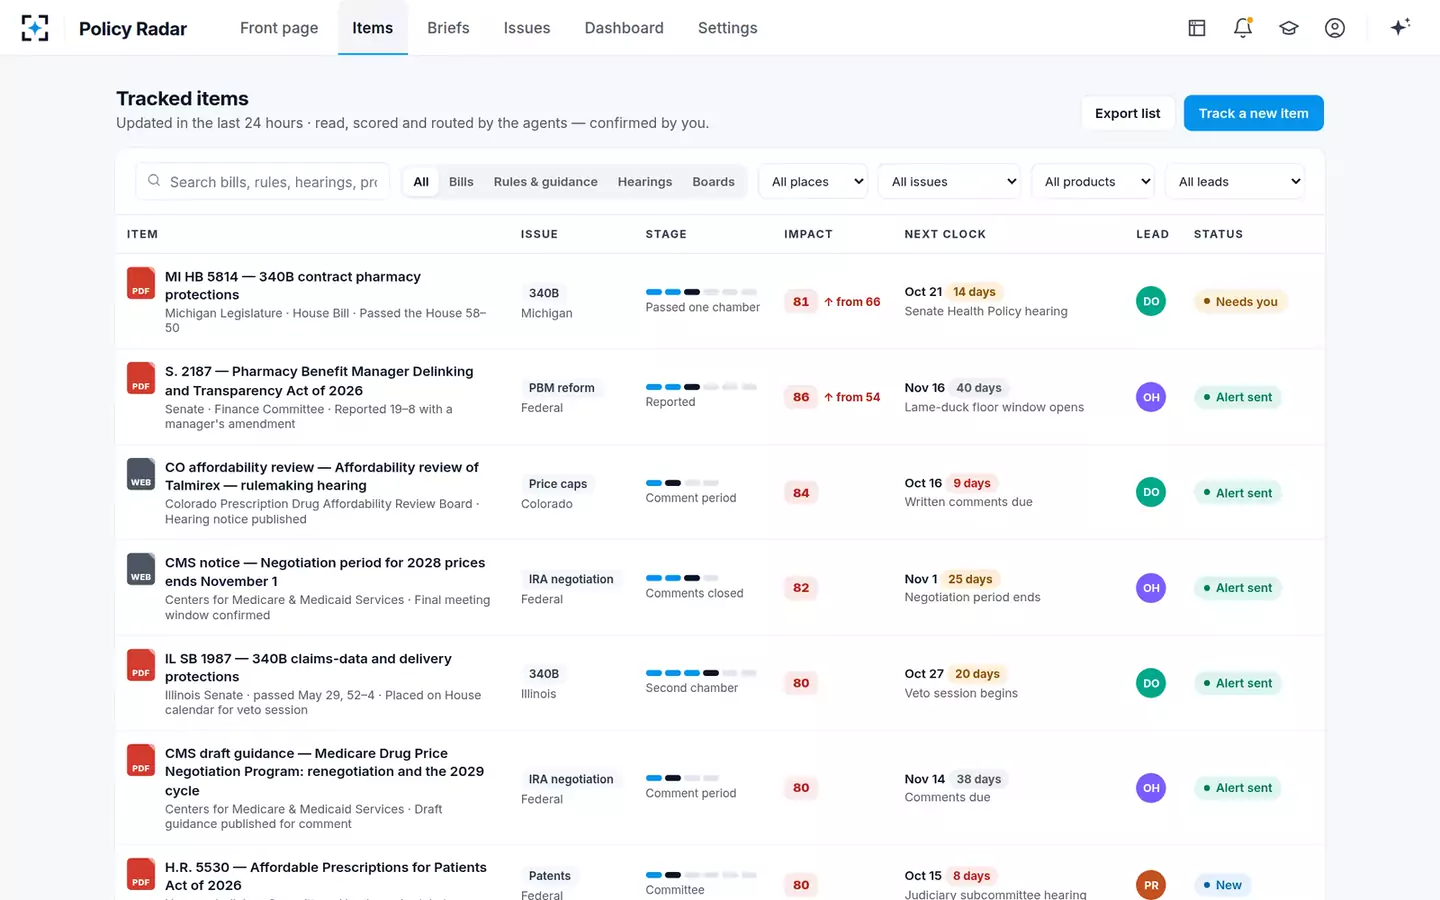This screenshot has height=900, width=1440.
Task: Open the AI sparkle assistant icon
Action: coord(1400,27)
